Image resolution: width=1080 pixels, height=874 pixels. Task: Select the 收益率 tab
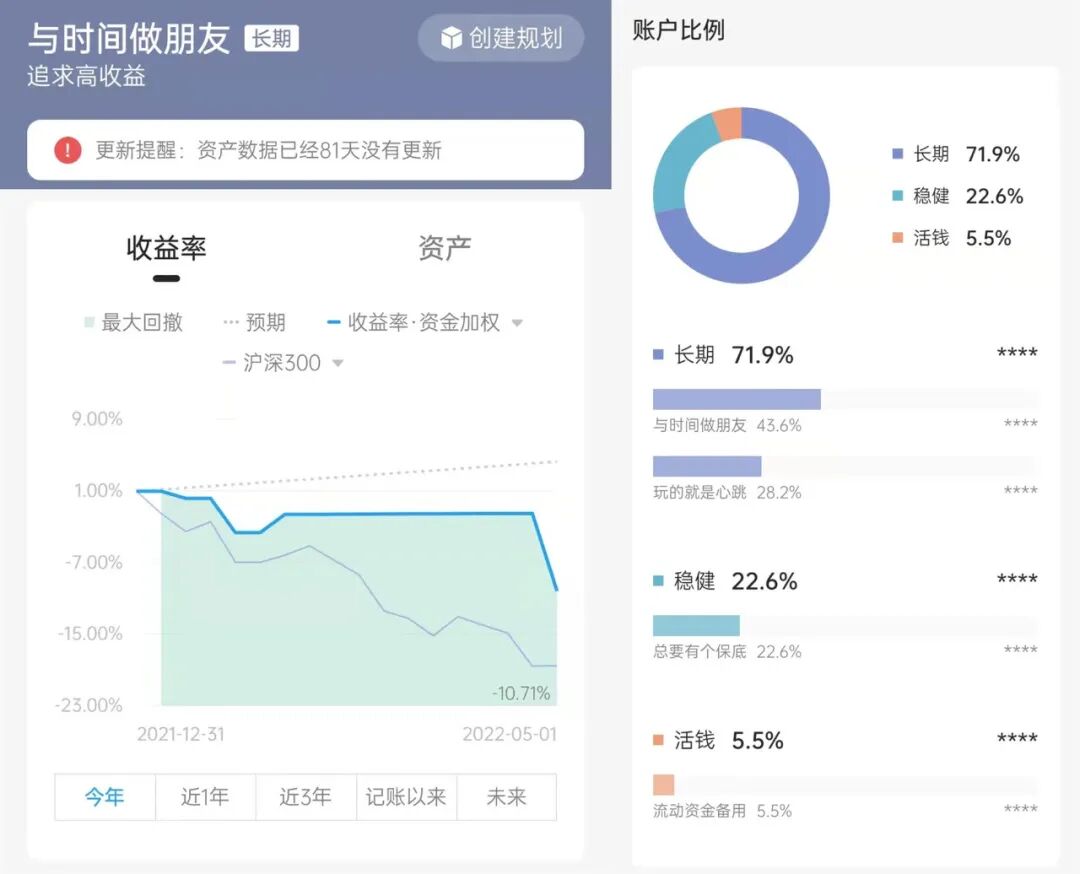[167, 248]
